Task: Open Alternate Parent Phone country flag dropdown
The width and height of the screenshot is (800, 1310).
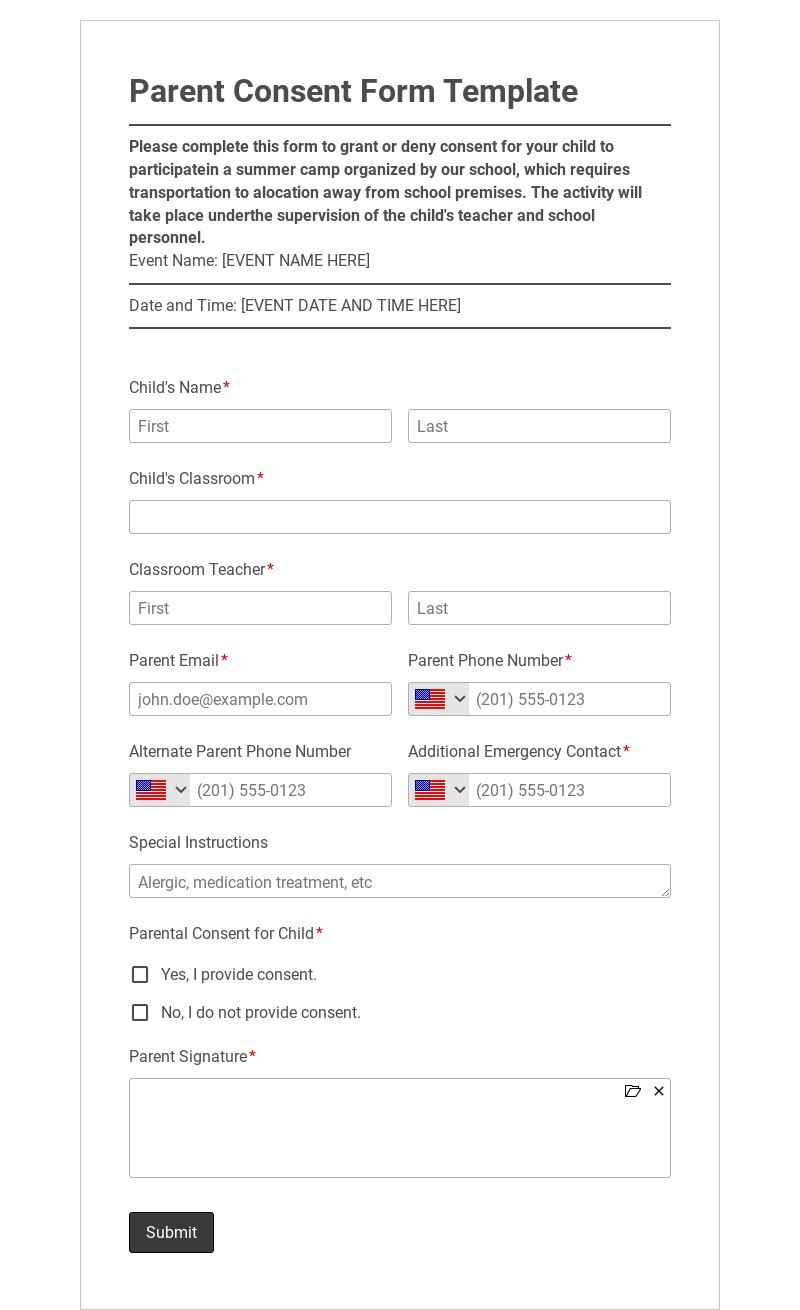Action: 160,791
